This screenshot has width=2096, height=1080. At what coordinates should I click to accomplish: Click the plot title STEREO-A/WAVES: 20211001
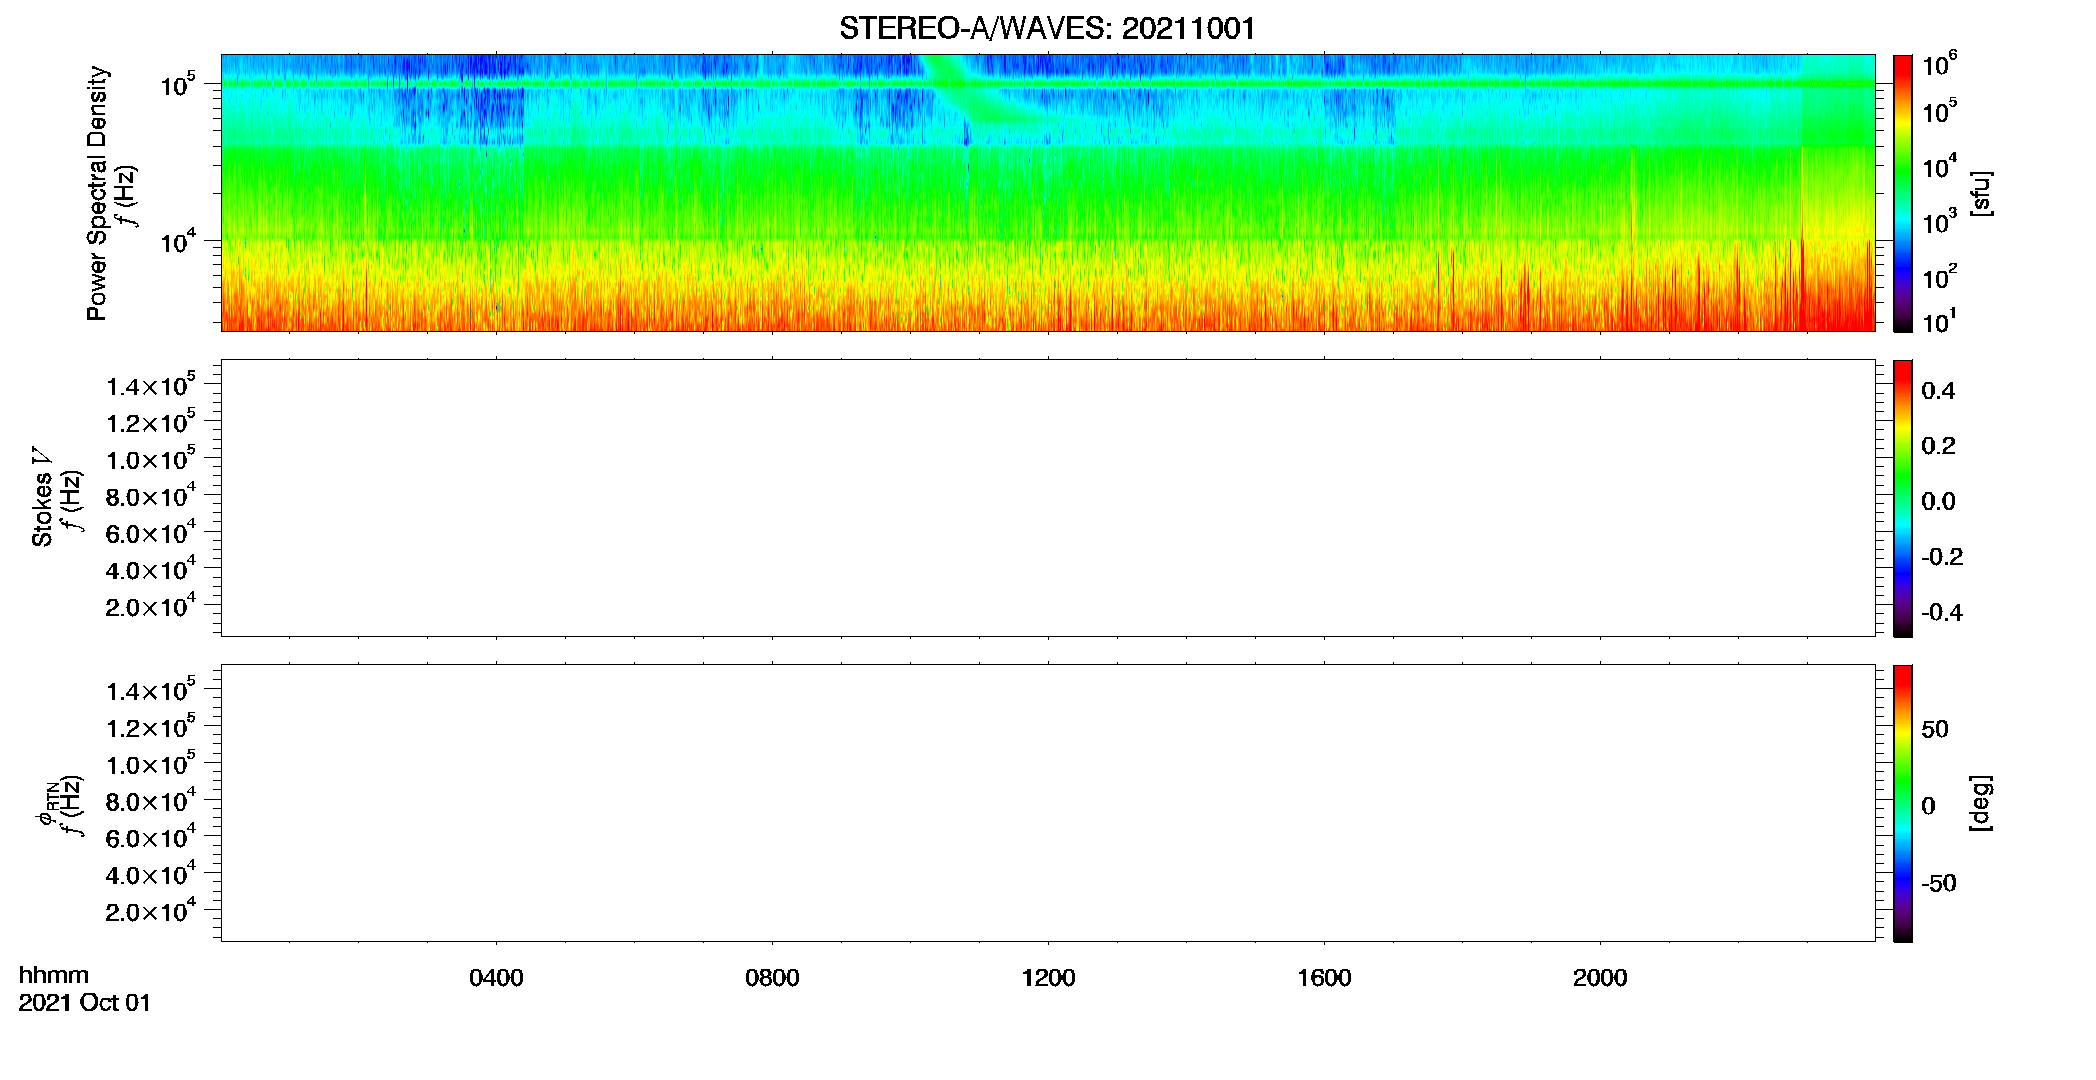point(1047,28)
